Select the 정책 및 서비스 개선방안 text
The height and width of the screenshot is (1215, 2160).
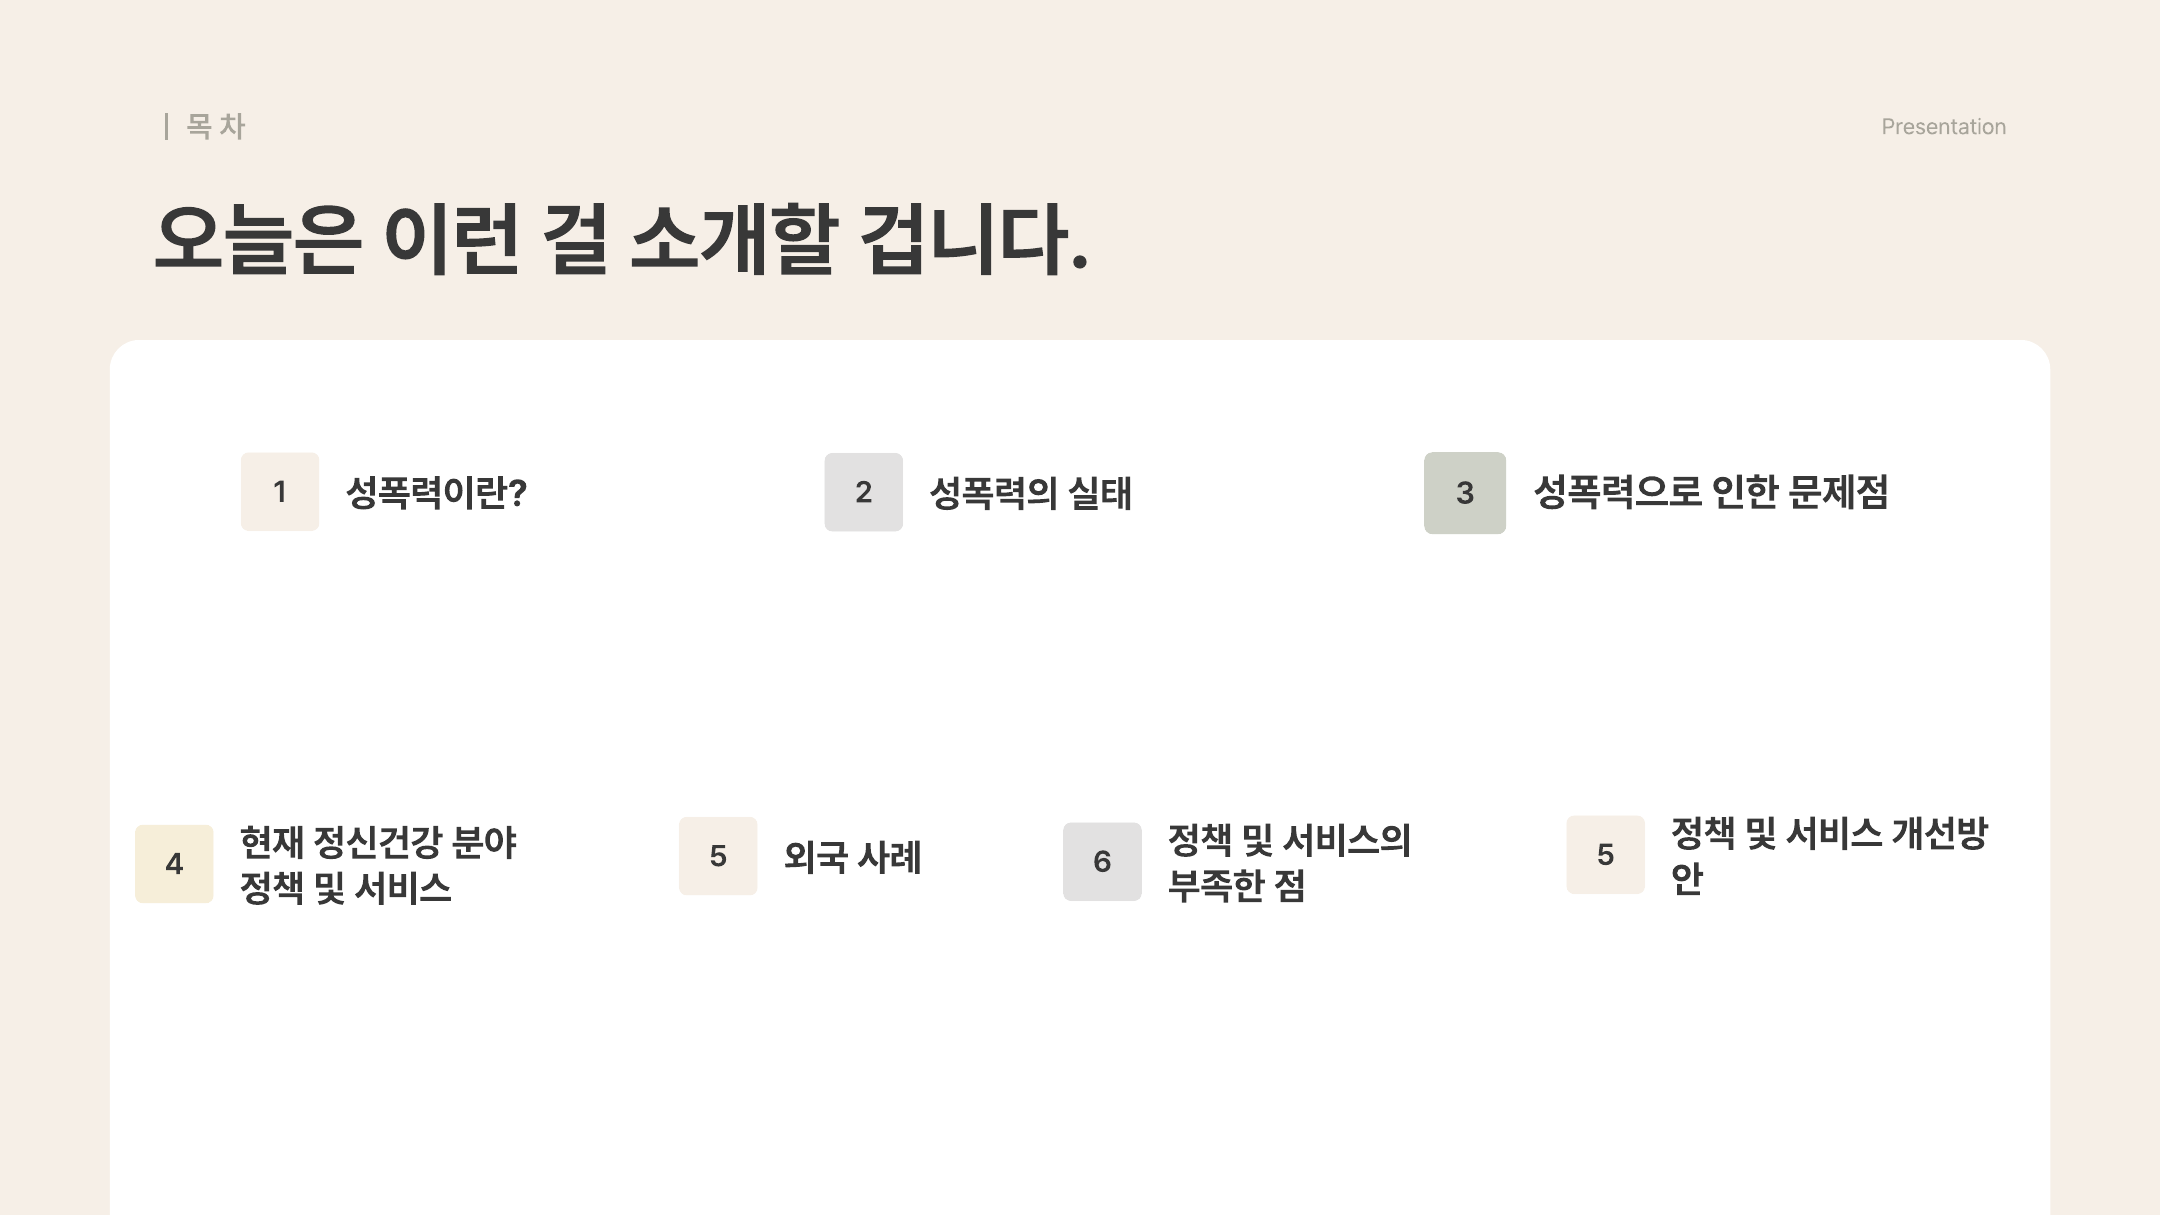pyautogui.click(x=1829, y=855)
